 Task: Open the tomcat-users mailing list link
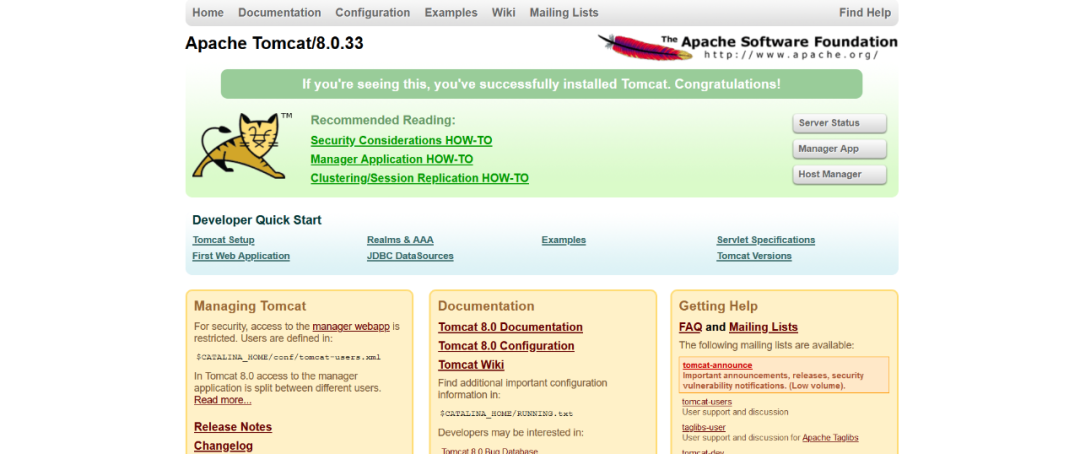[x=707, y=402]
